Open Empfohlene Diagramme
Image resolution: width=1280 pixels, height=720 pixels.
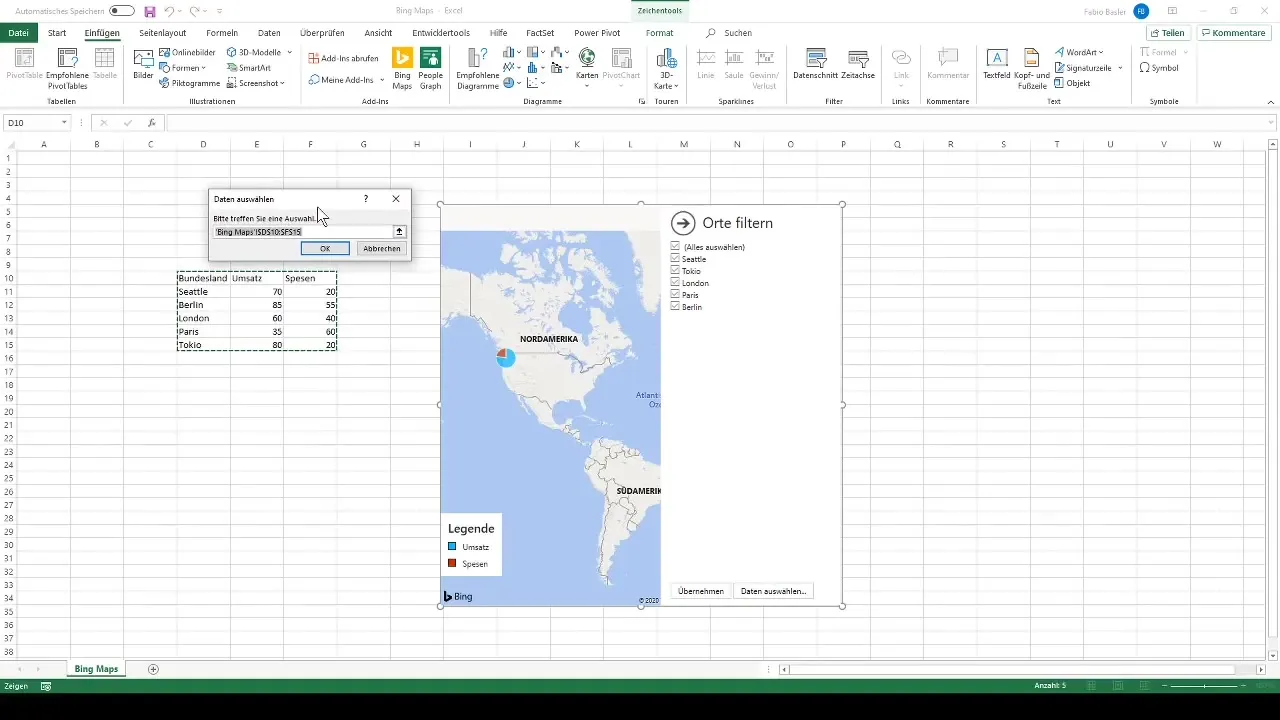[x=477, y=69]
